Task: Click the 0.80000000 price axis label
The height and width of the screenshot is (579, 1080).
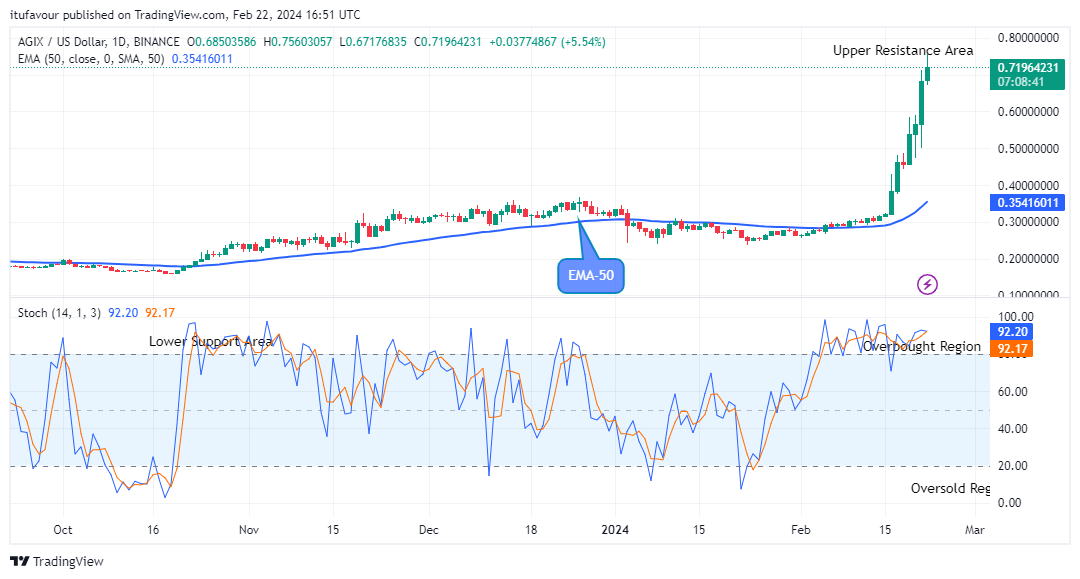Action: coord(1028,38)
